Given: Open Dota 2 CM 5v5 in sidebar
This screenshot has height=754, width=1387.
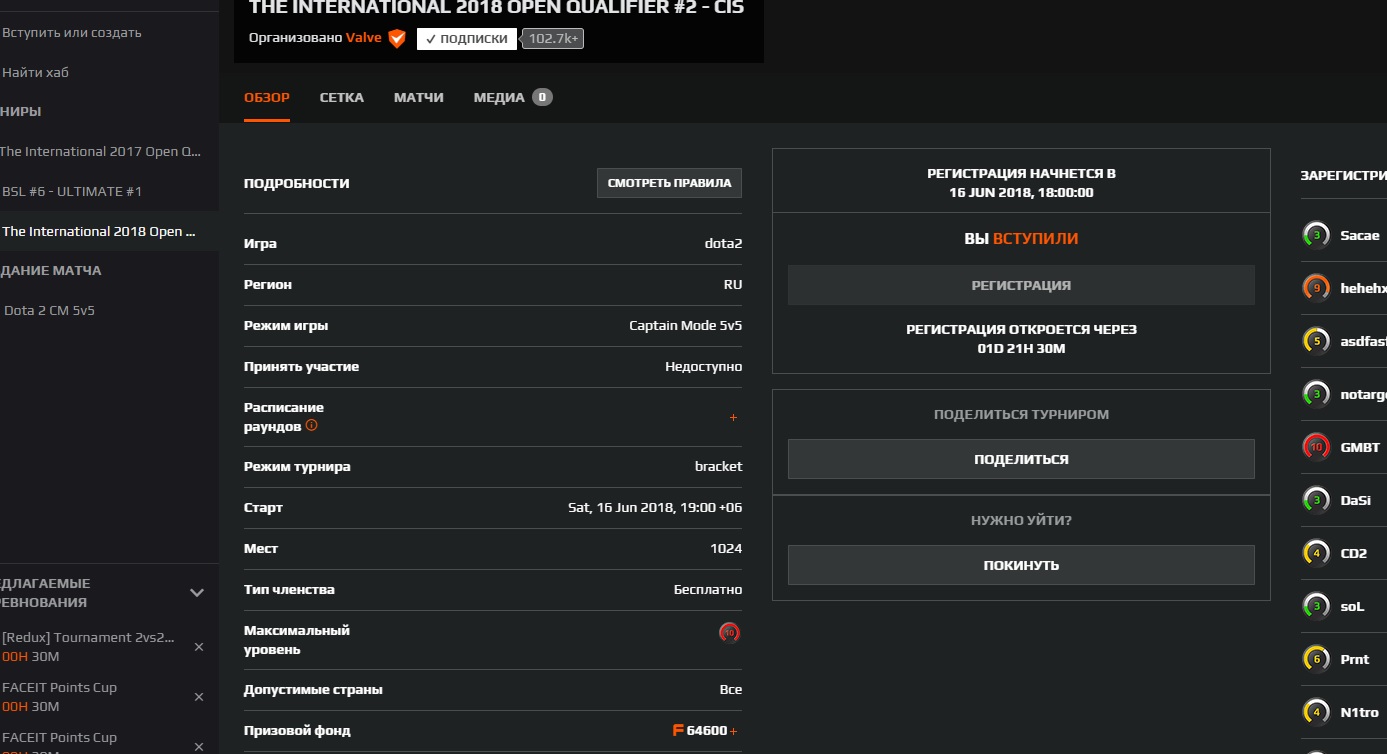Looking at the screenshot, I should click(49, 310).
